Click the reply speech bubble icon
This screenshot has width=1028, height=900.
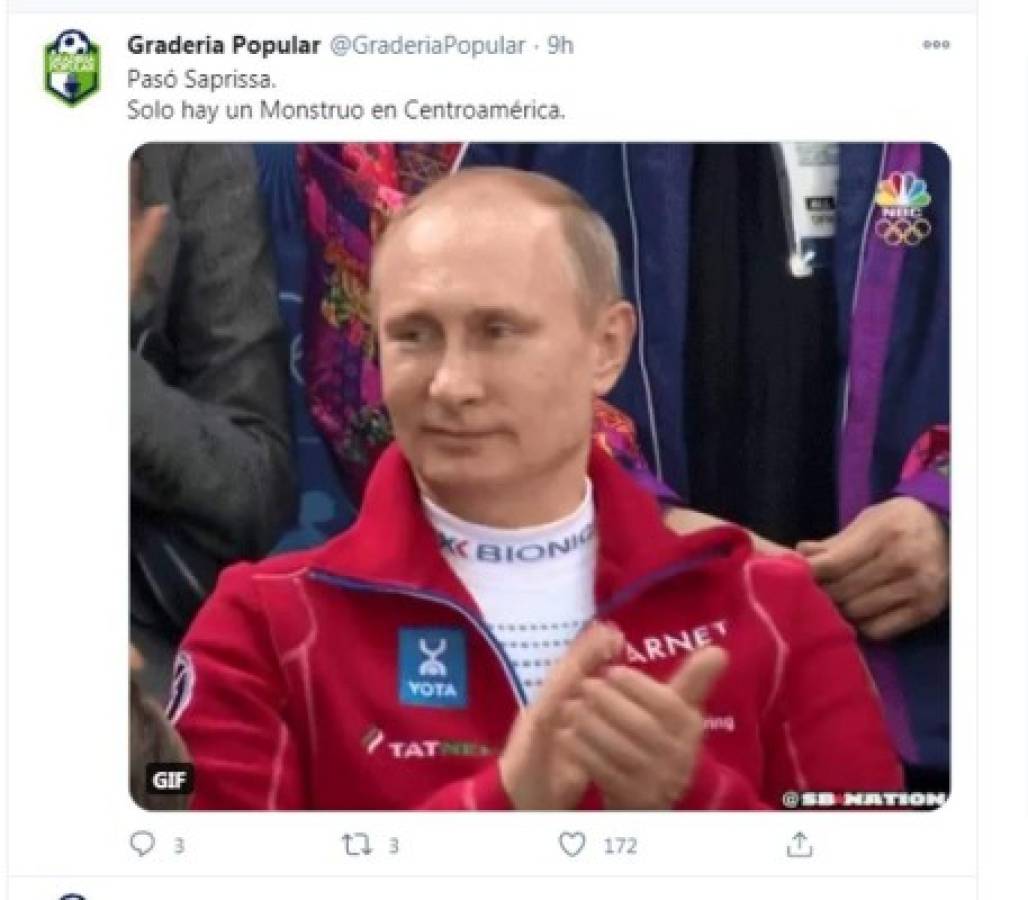click(142, 844)
